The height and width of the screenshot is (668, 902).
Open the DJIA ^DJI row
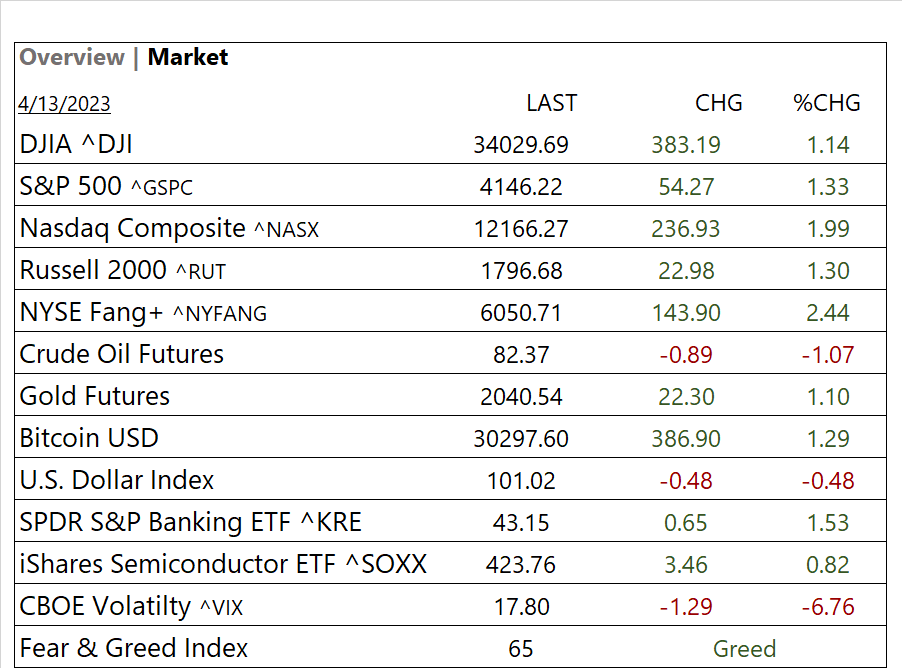tap(76, 145)
